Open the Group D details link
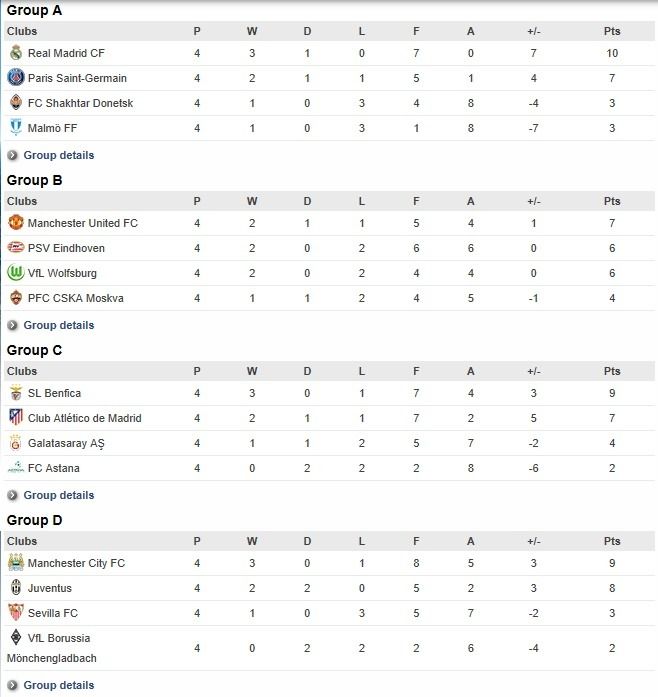This screenshot has height=697, width=658. (59, 685)
